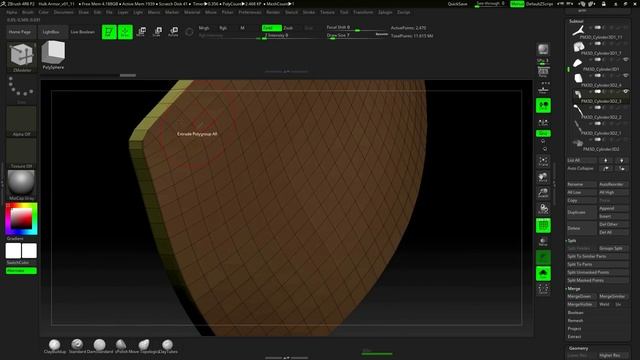Open the Alpha menu

pyautogui.click(x=12, y=12)
